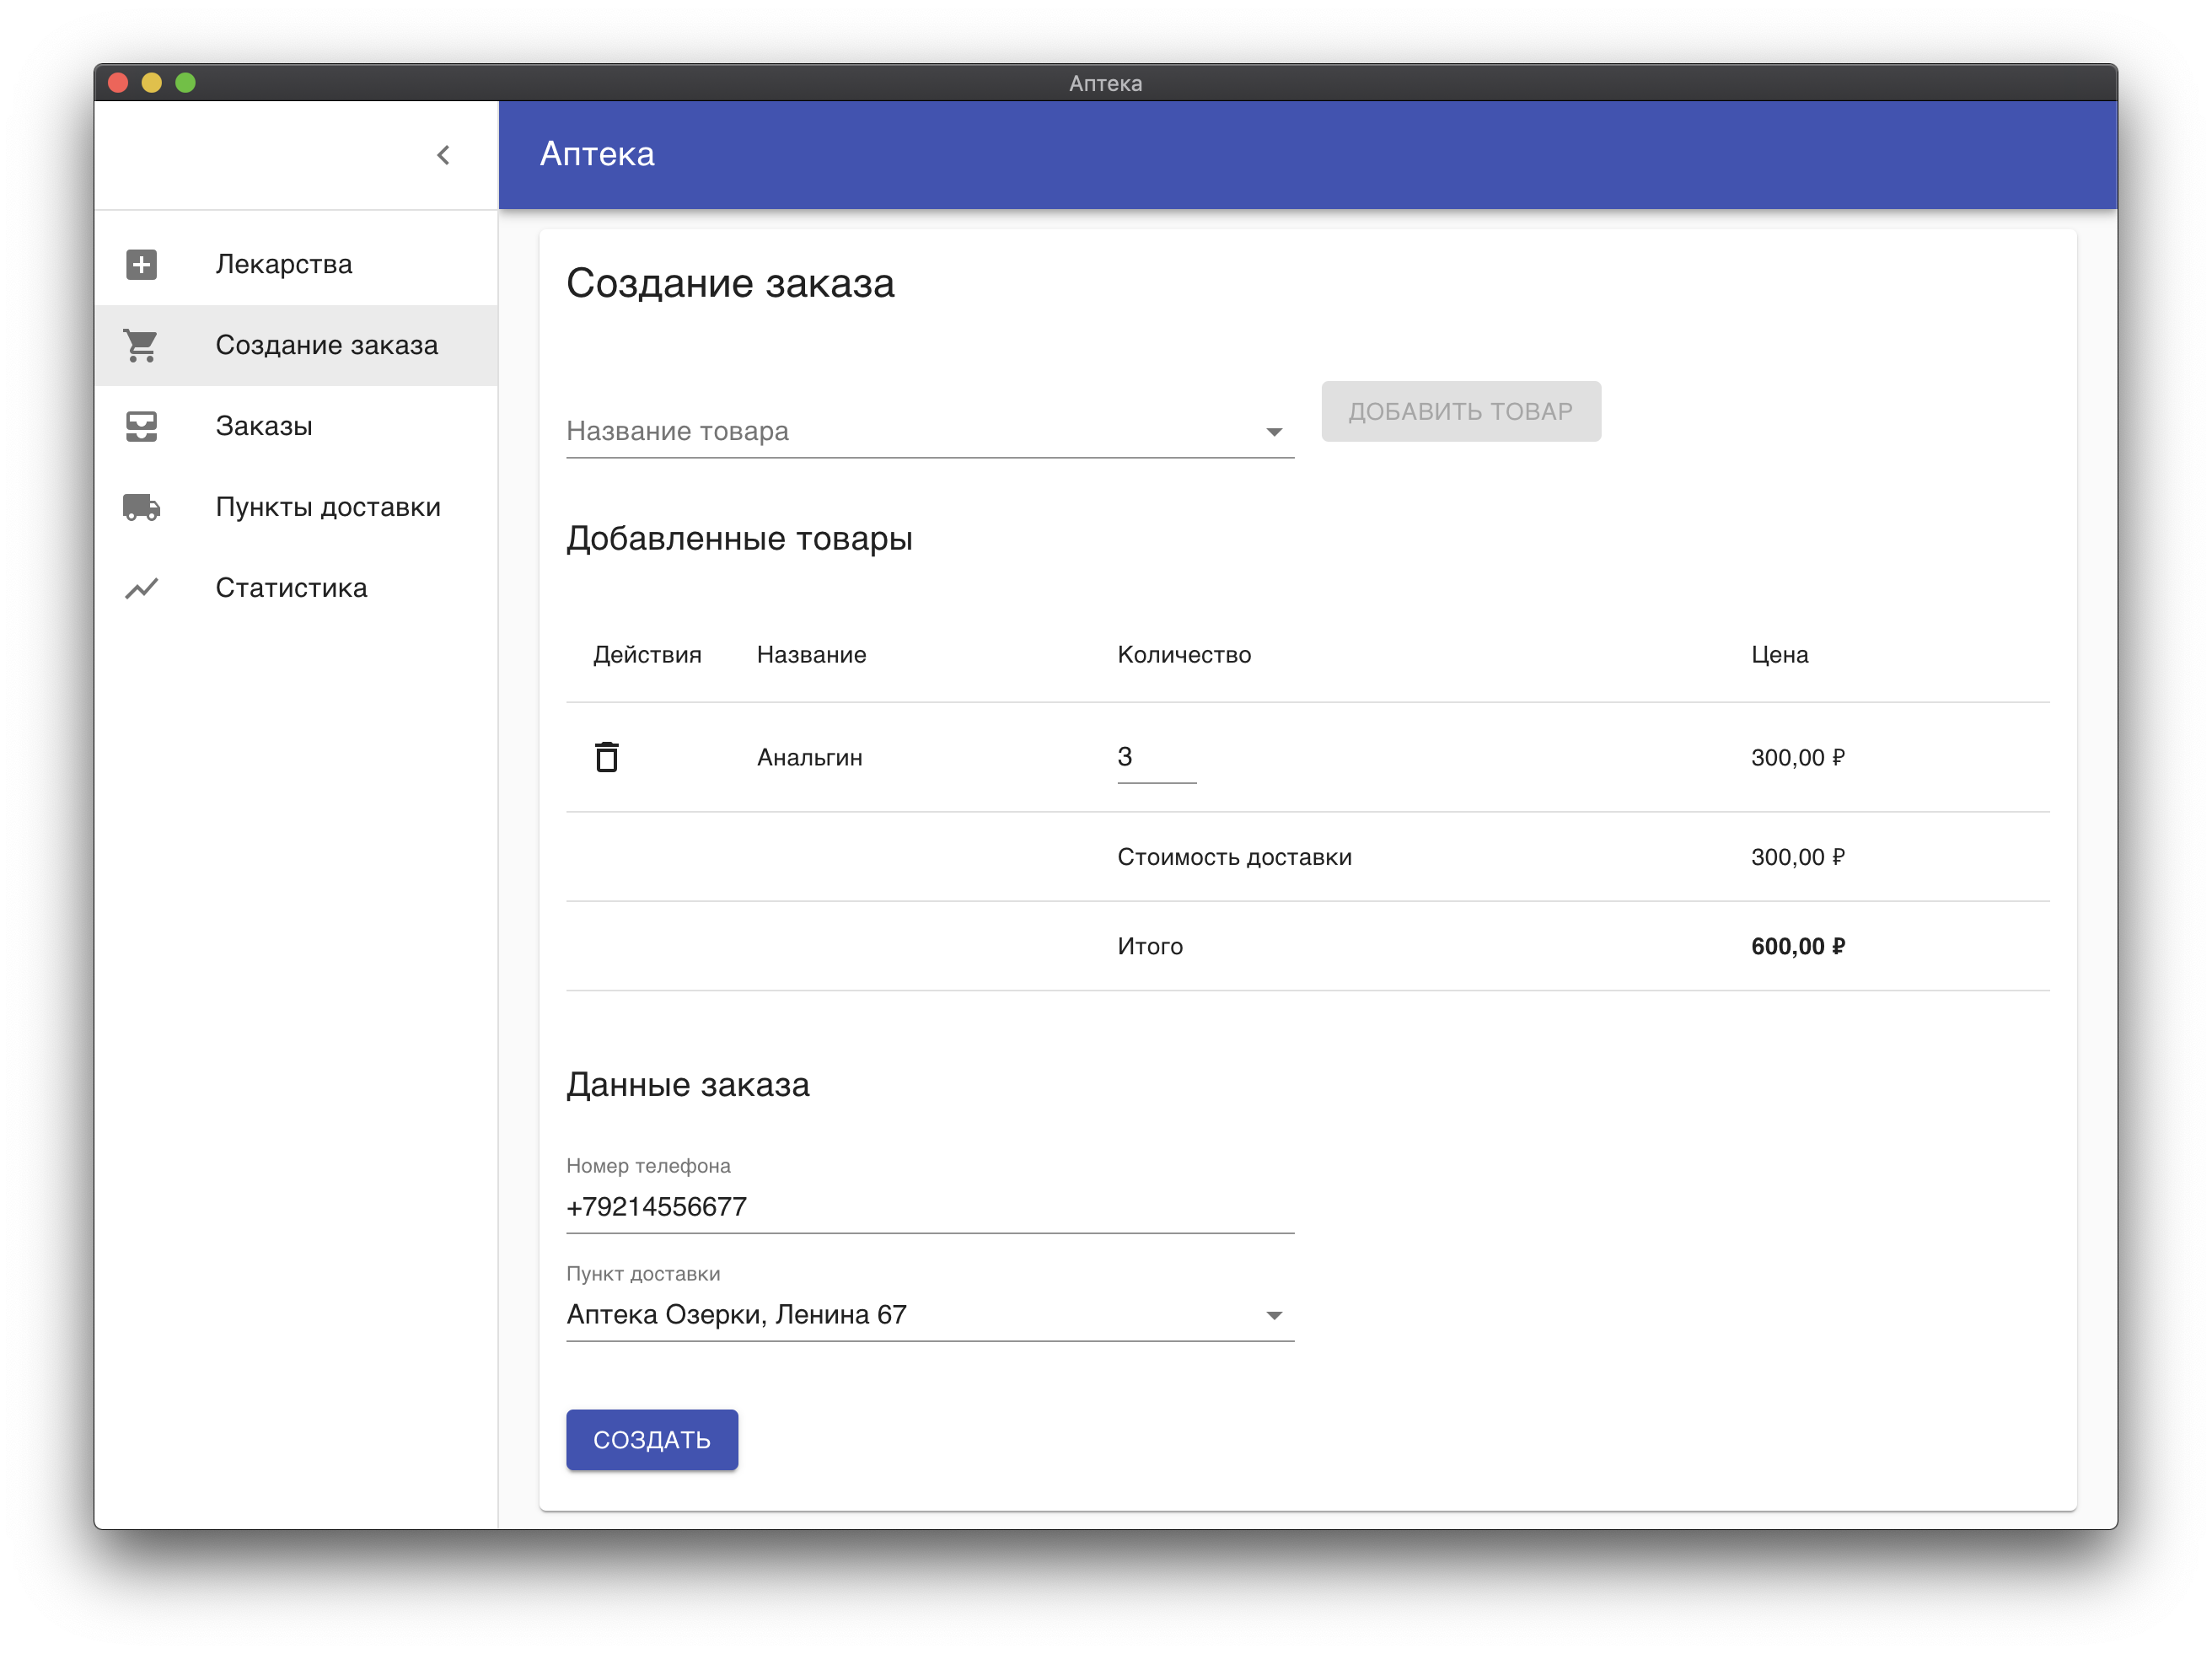Expand the Пункт доставки dropdown arrow
2212x1654 pixels.
point(1273,1315)
